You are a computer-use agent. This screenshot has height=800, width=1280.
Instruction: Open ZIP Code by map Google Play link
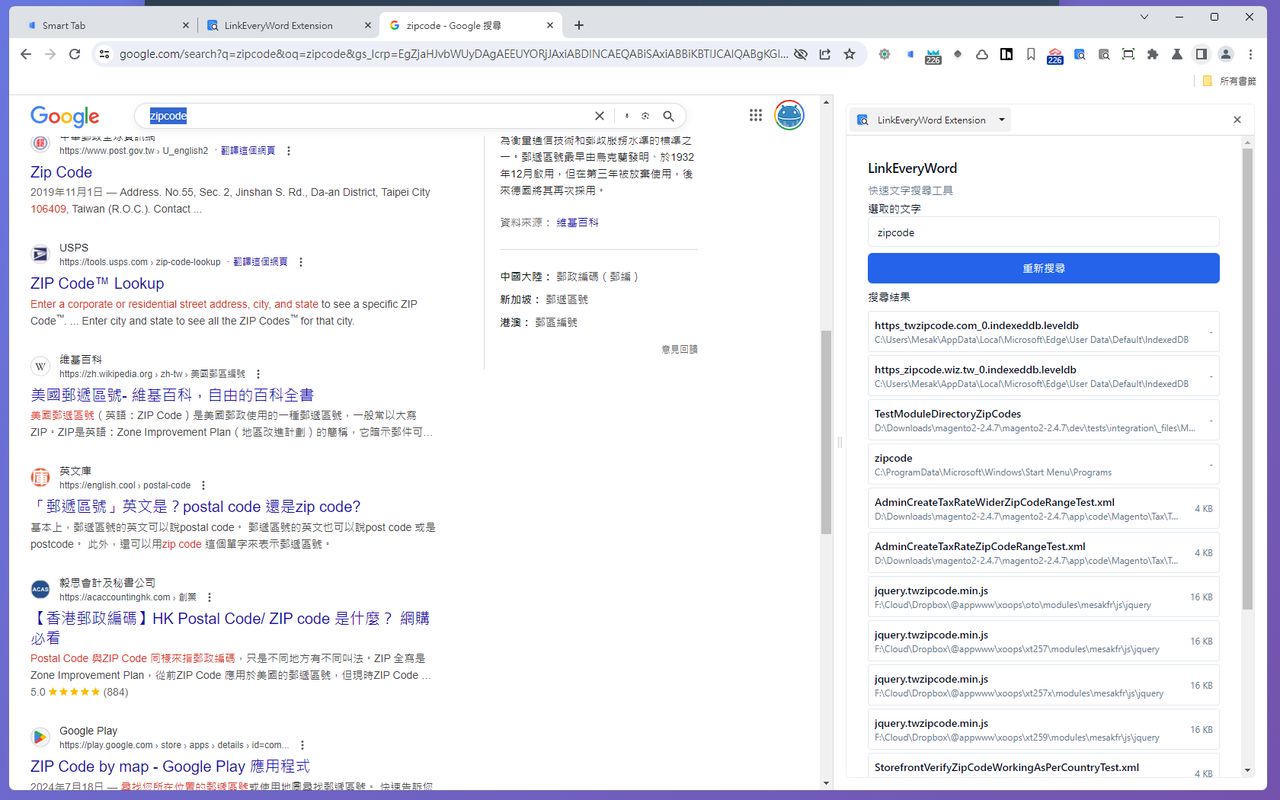tap(170, 766)
